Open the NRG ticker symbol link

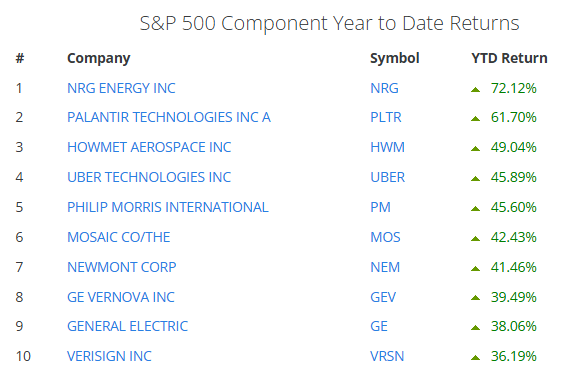click(384, 88)
